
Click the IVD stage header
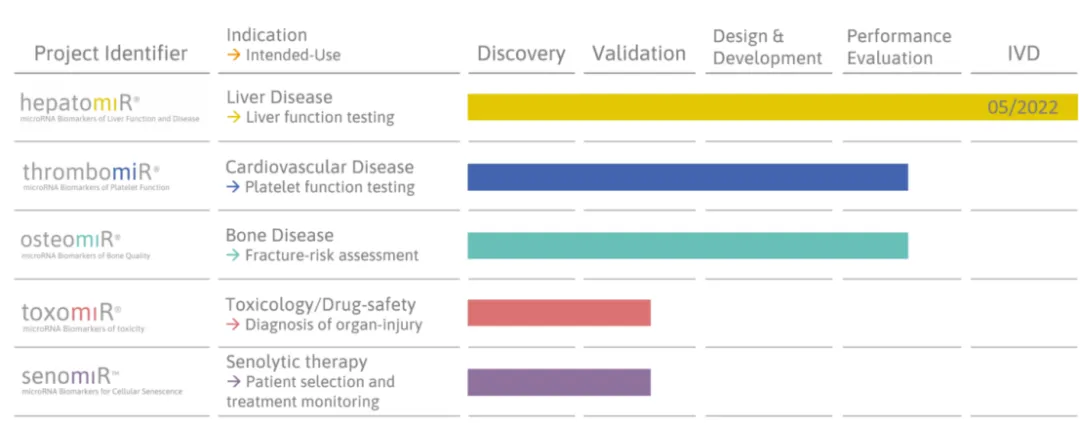point(1023,54)
